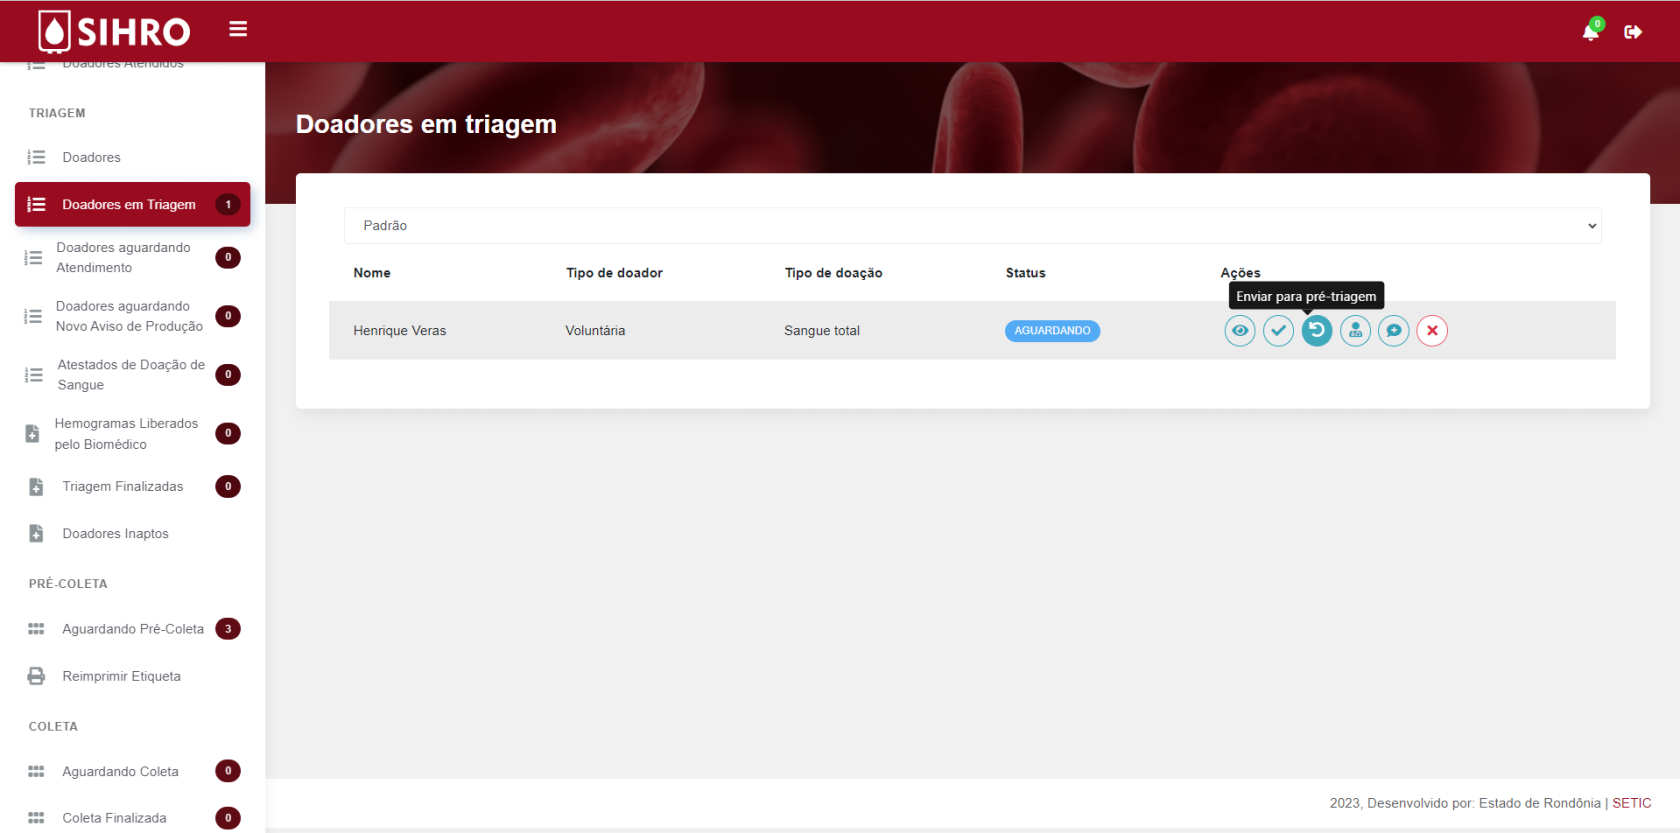Image resolution: width=1680 pixels, height=833 pixels.
Task: Click the Tipo de doador column header
Action: (x=614, y=273)
